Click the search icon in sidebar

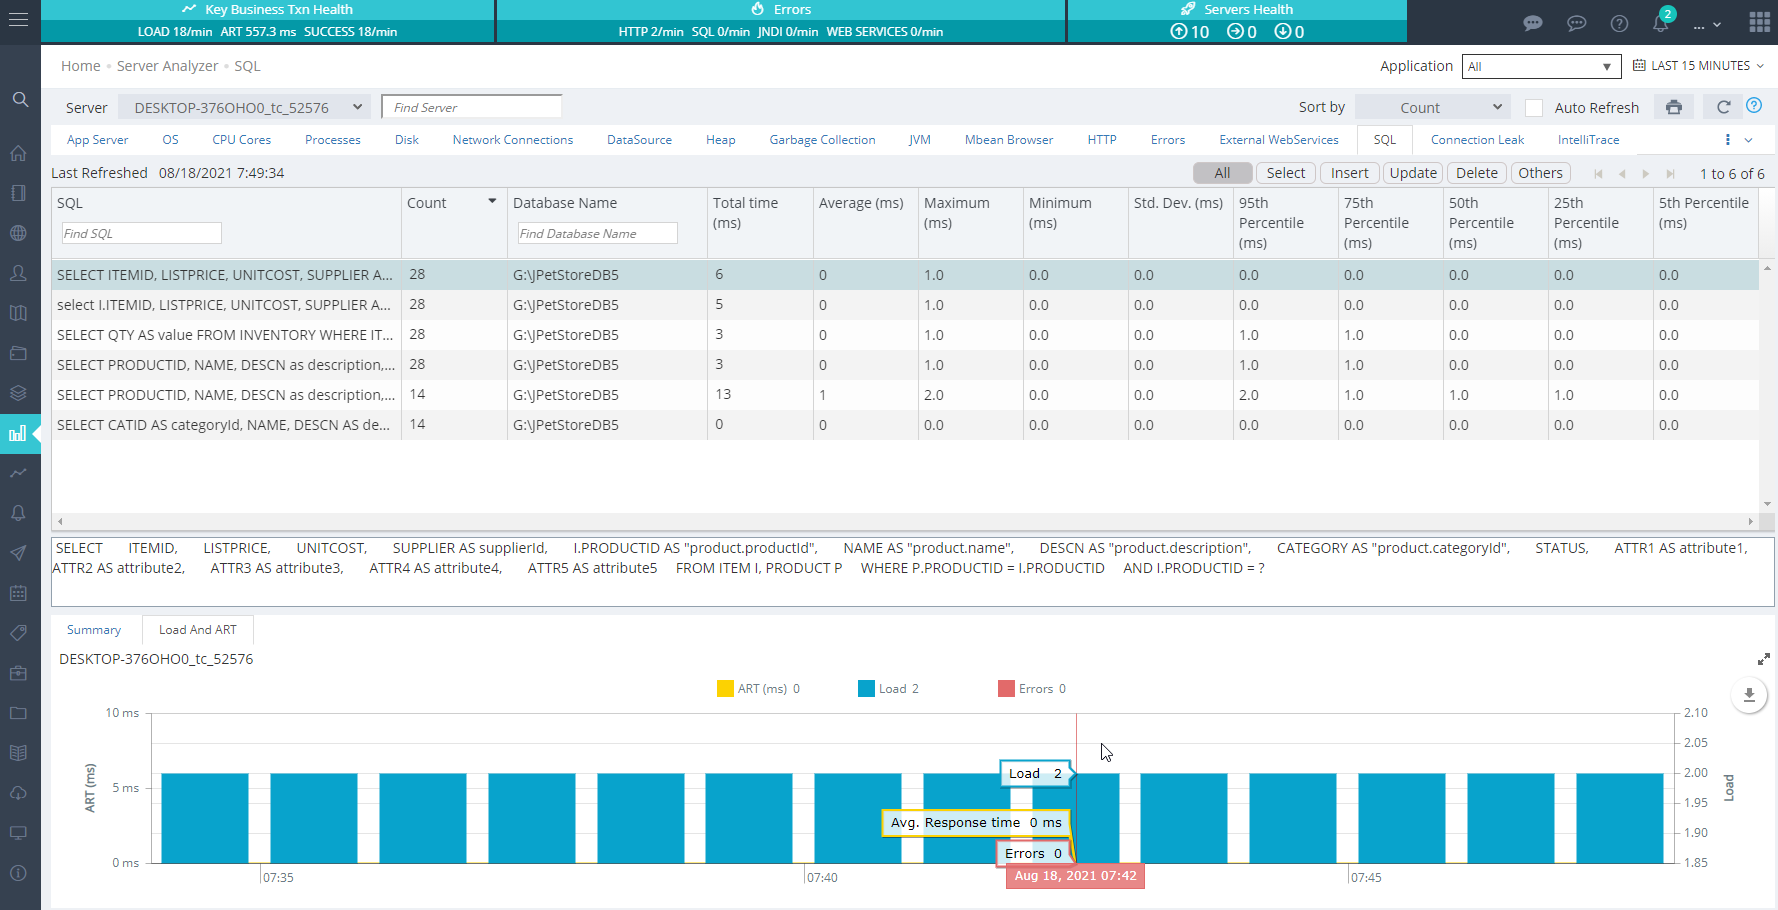[20, 100]
